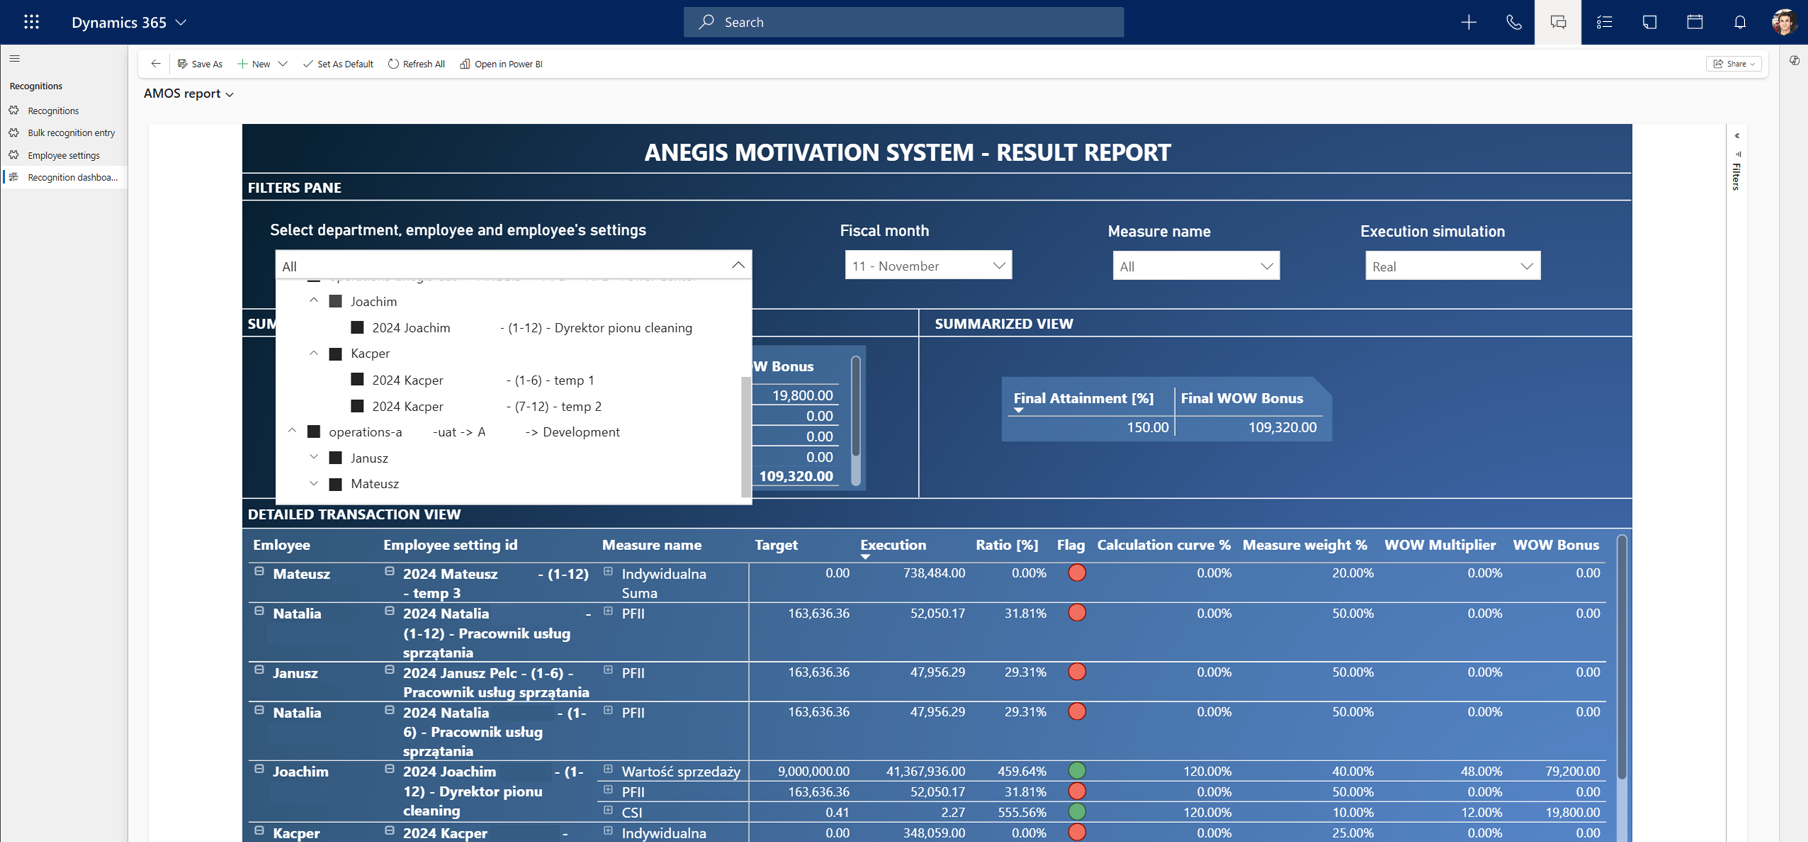Screen dimensions: 1808x842
Task: Expand the Wartość sprzedaży measure plus icon
Action: click(608, 770)
